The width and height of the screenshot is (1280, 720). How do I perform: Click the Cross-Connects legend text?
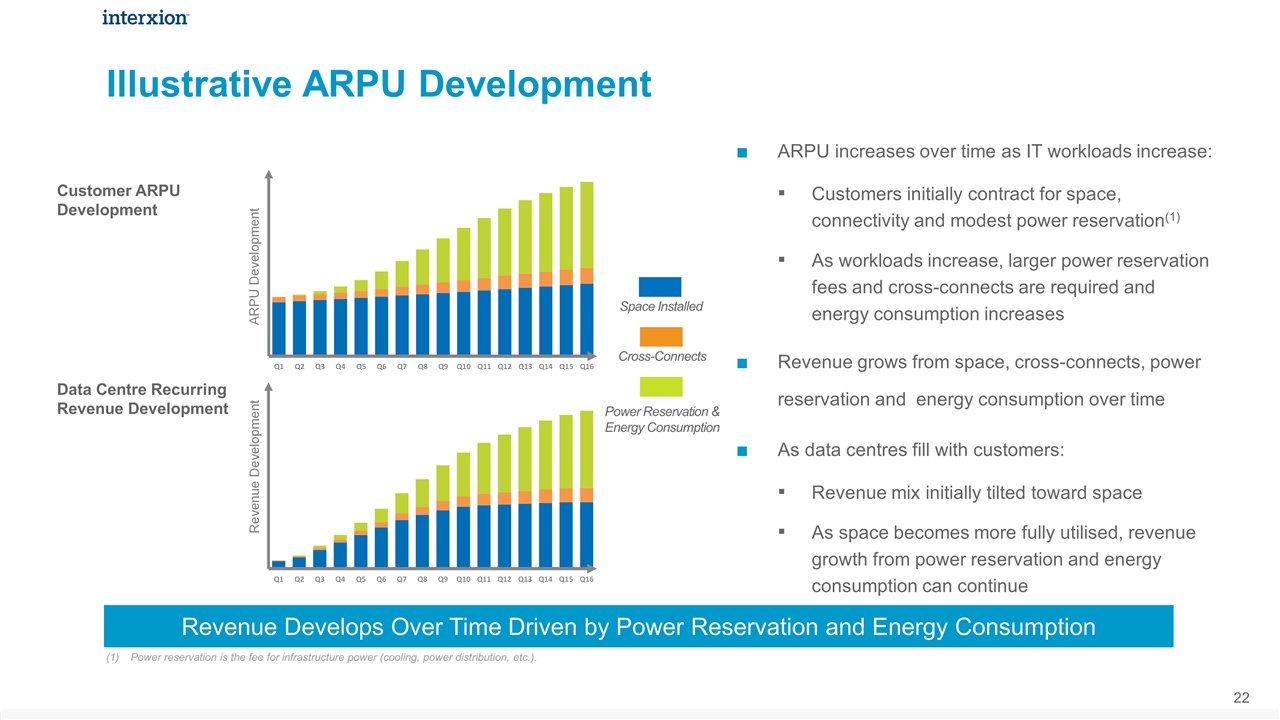(662, 356)
